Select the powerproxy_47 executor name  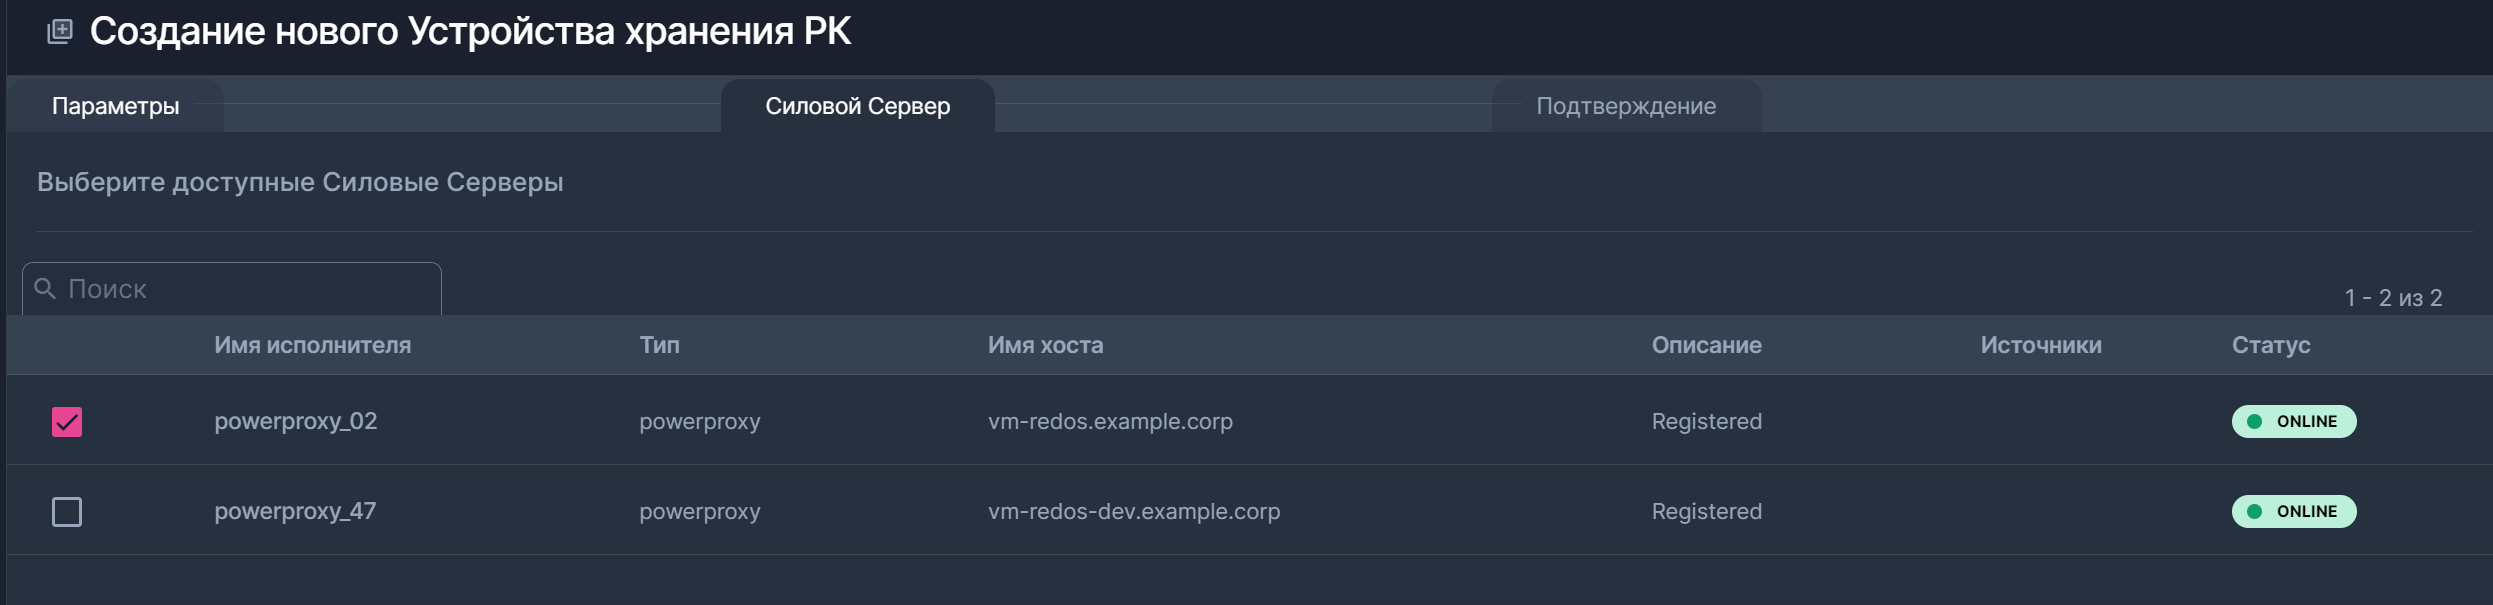(295, 512)
